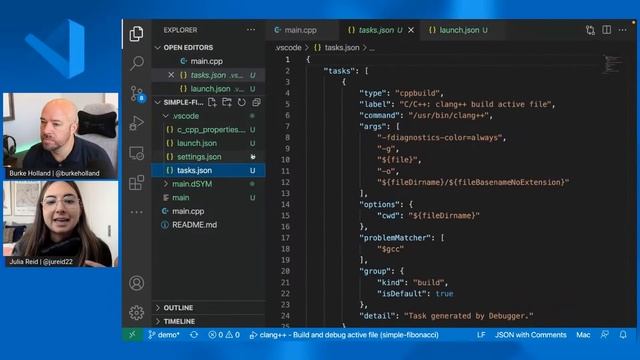Expand the Timeline section
The image size is (640, 360).
pyautogui.click(x=208, y=321)
